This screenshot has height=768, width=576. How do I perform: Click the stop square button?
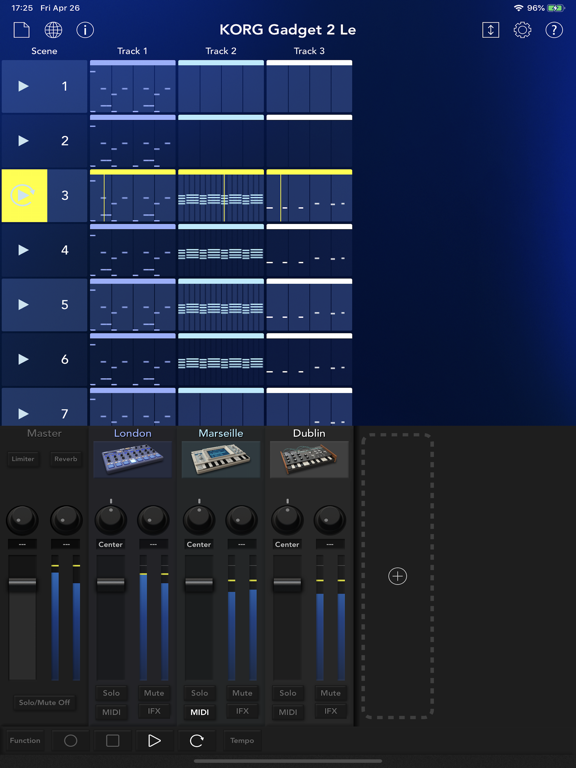coord(113,741)
